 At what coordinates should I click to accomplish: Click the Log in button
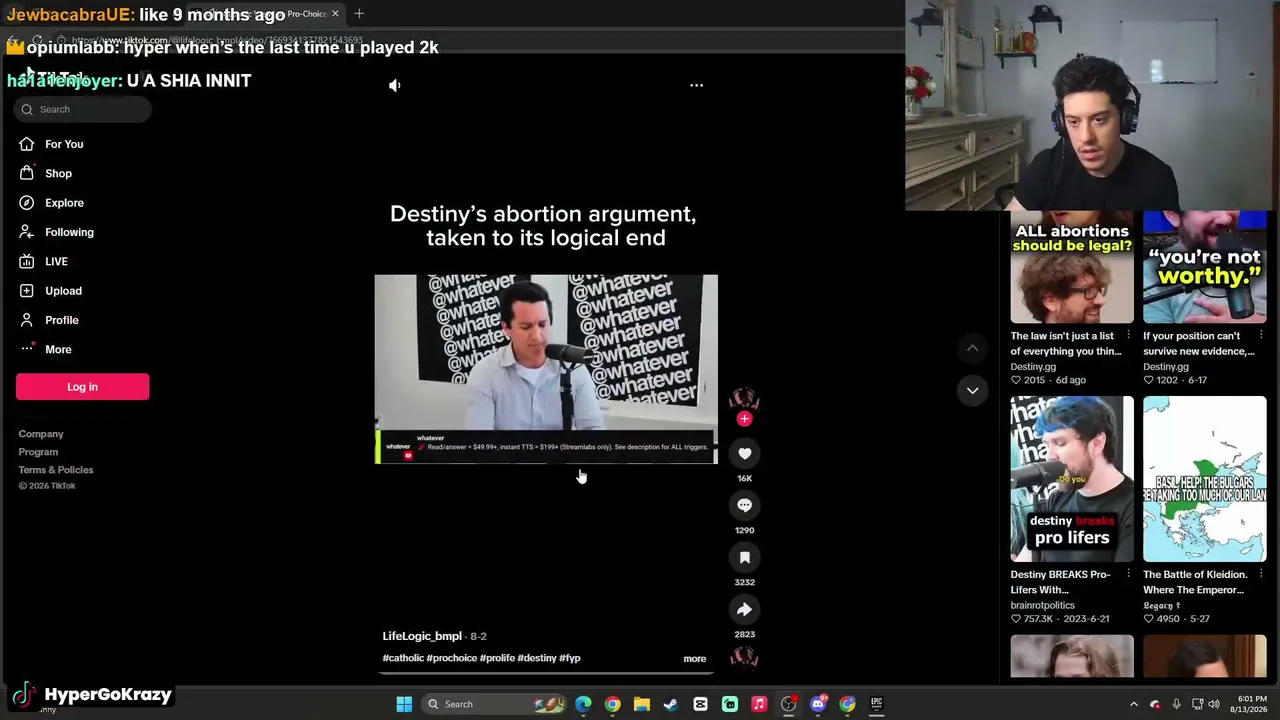(82, 387)
